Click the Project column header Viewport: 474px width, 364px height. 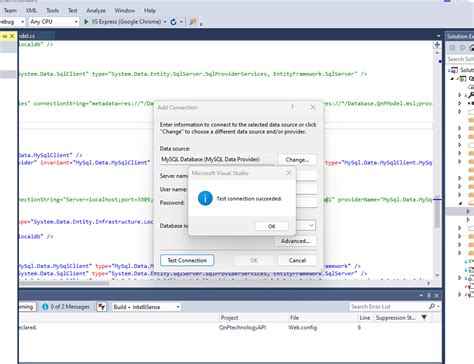(229, 317)
